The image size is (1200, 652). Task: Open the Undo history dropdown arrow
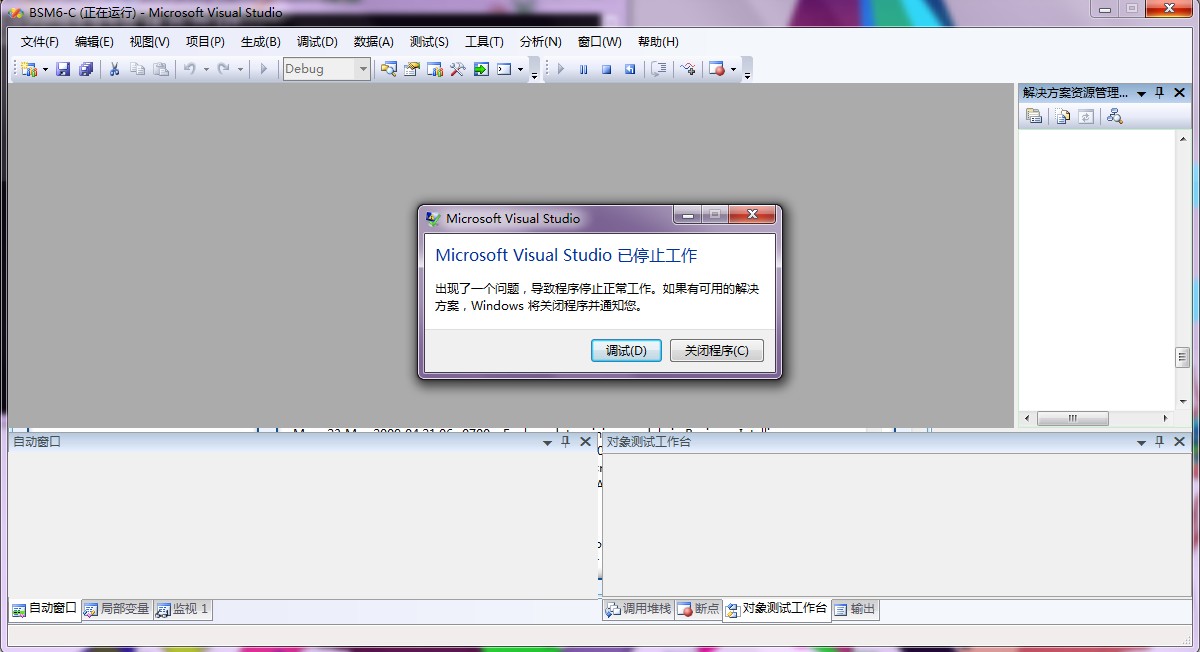click(x=206, y=69)
